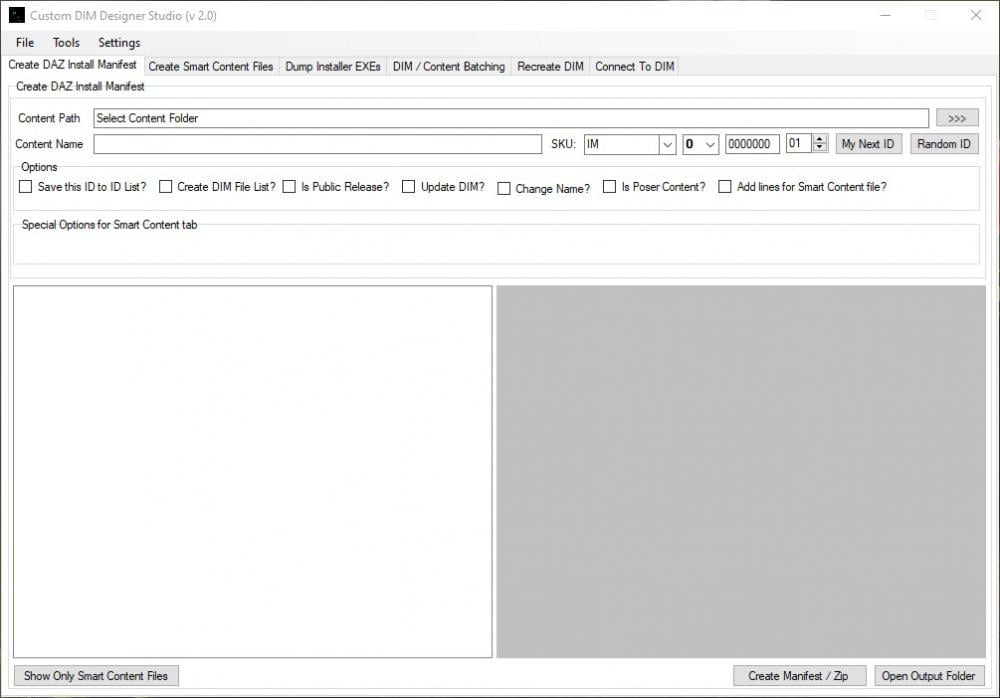Image resolution: width=1000 pixels, height=698 pixels.
Task: Open the Settings menu
Action: [x=119, y=42]
